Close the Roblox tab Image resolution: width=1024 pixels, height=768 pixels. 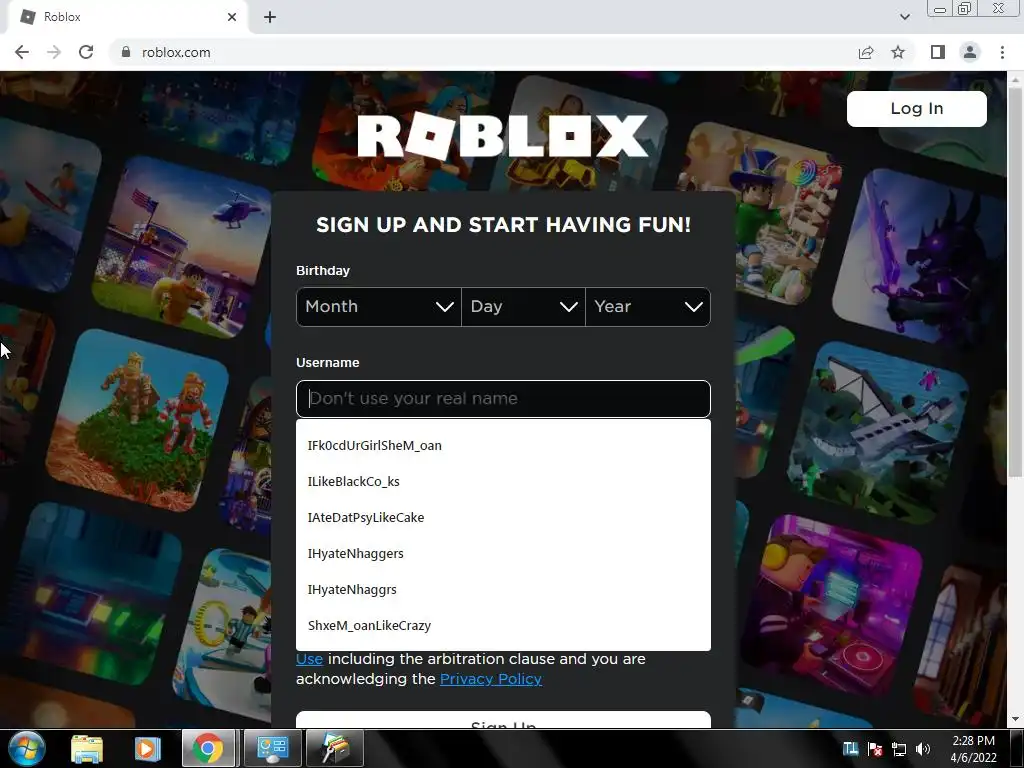pos(232,17)
